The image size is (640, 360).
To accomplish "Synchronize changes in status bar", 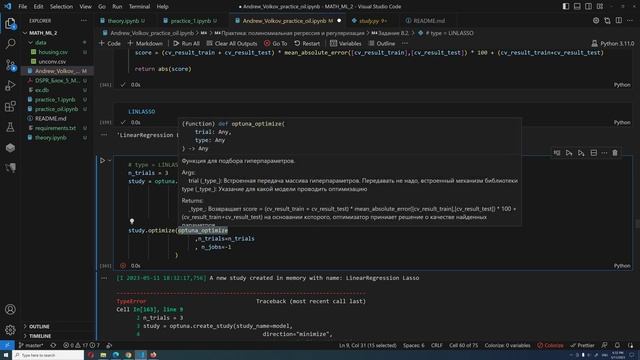I will 53,345.
